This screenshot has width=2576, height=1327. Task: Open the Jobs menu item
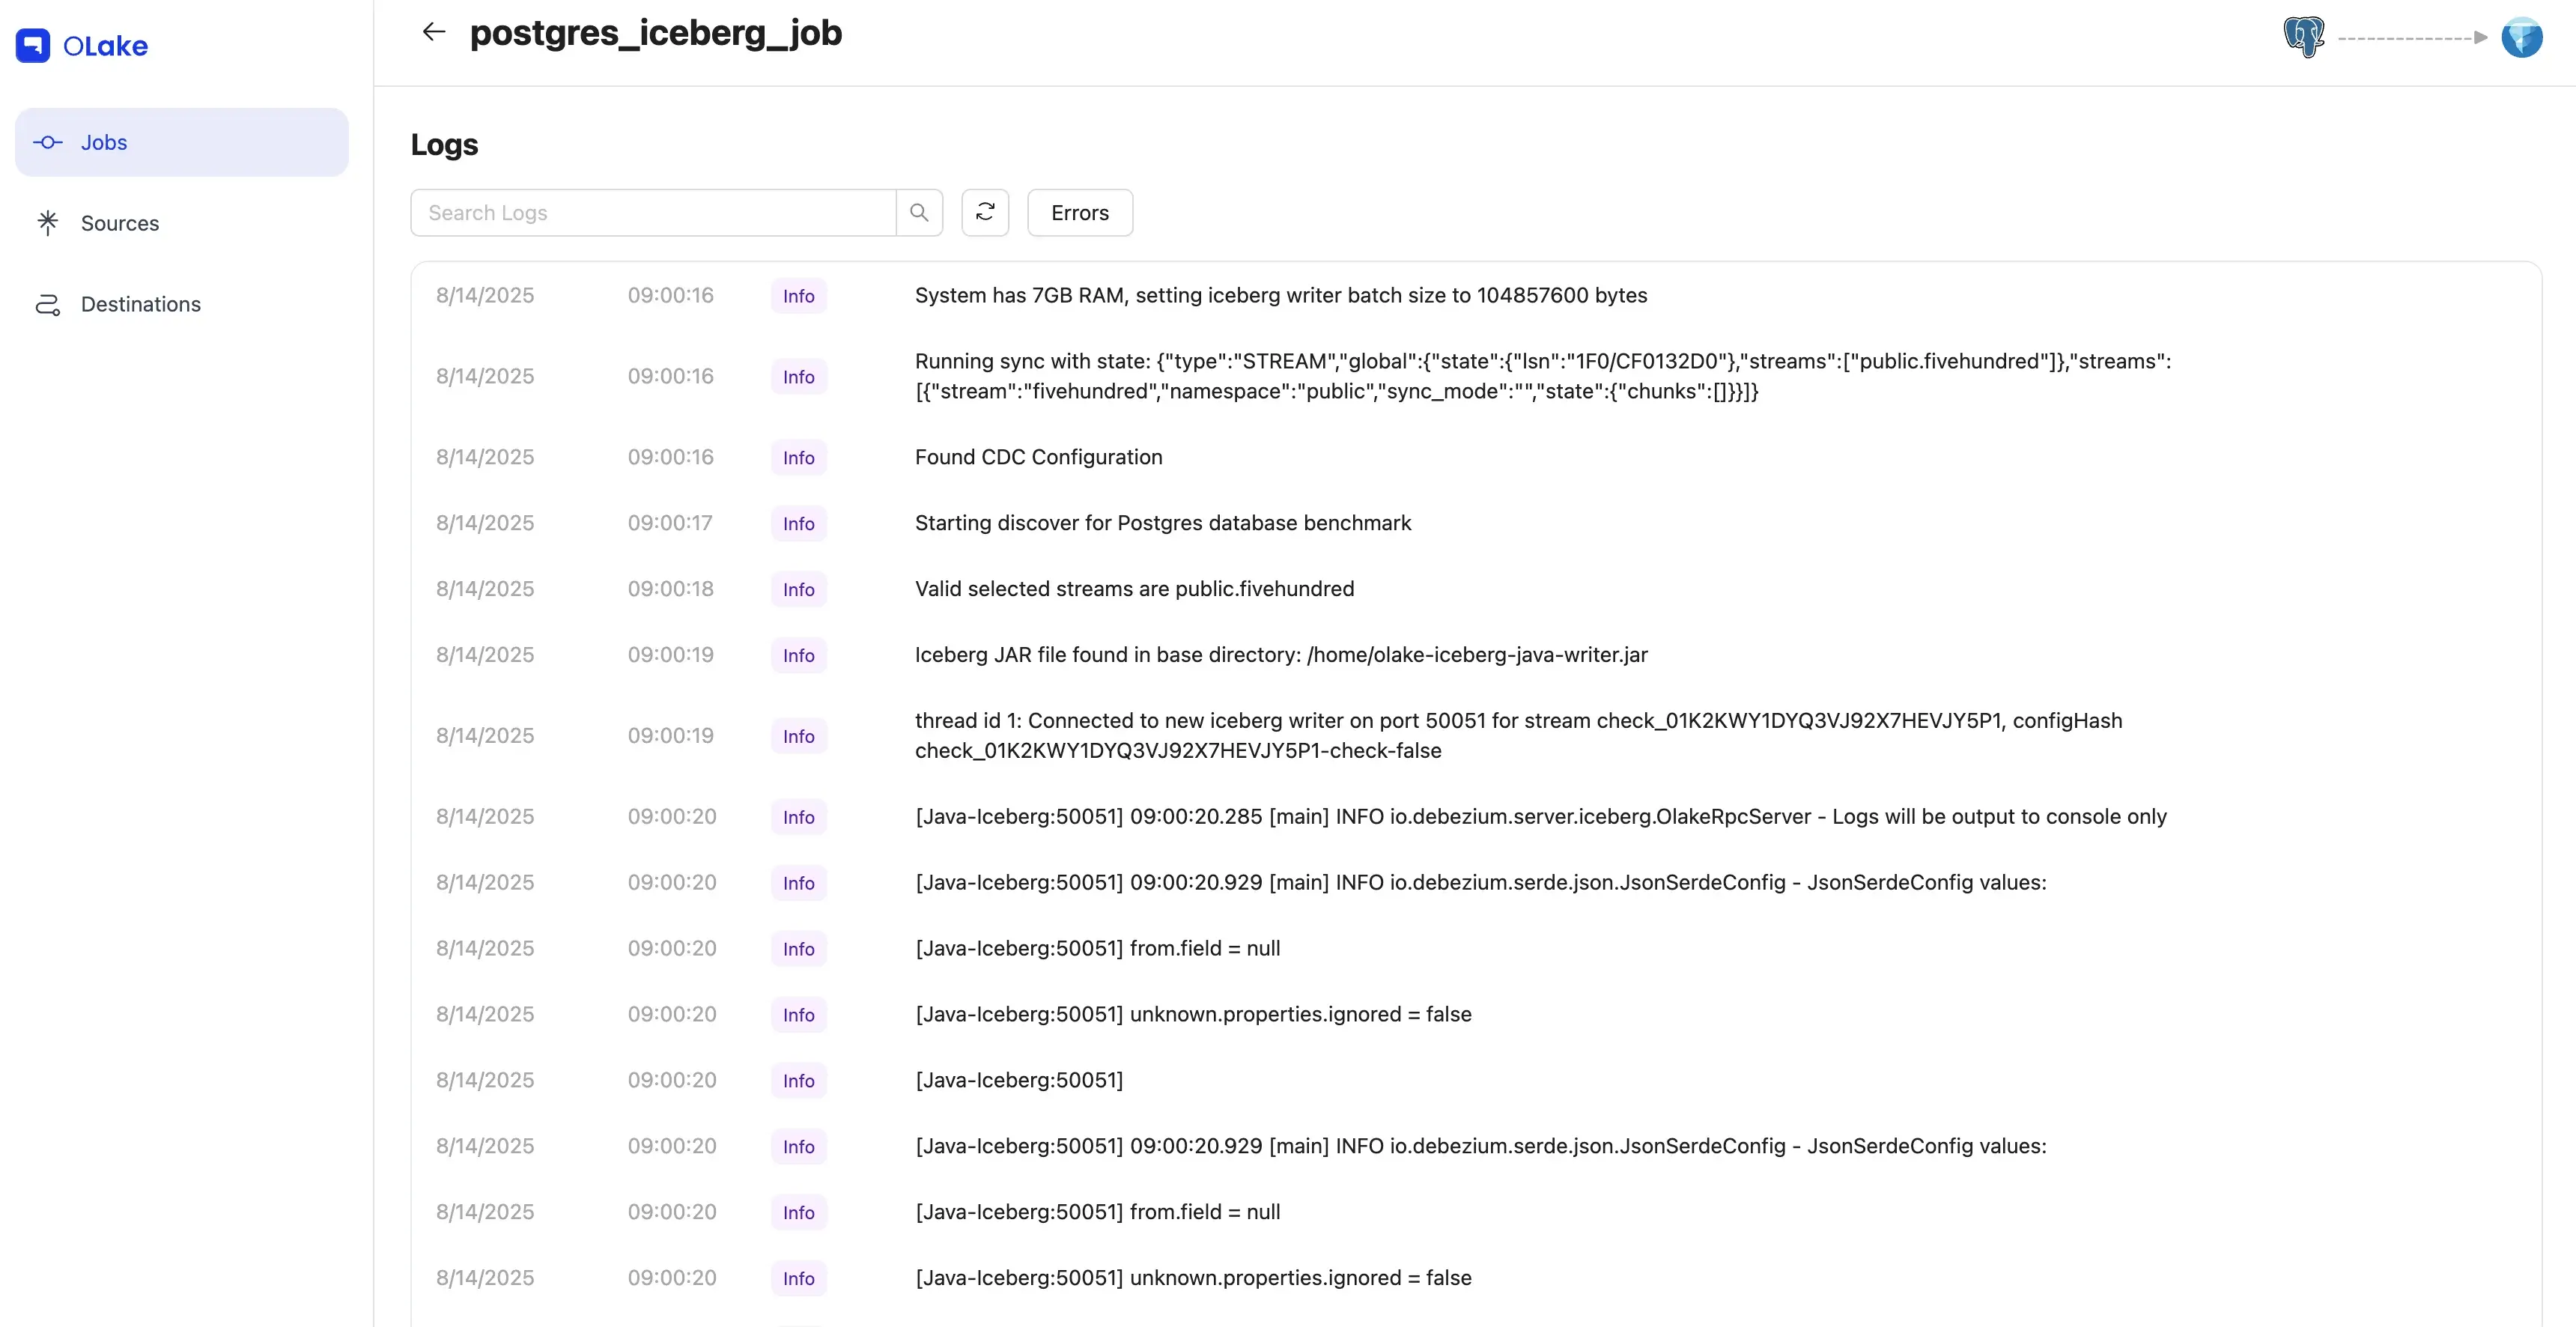pos(180,142)
